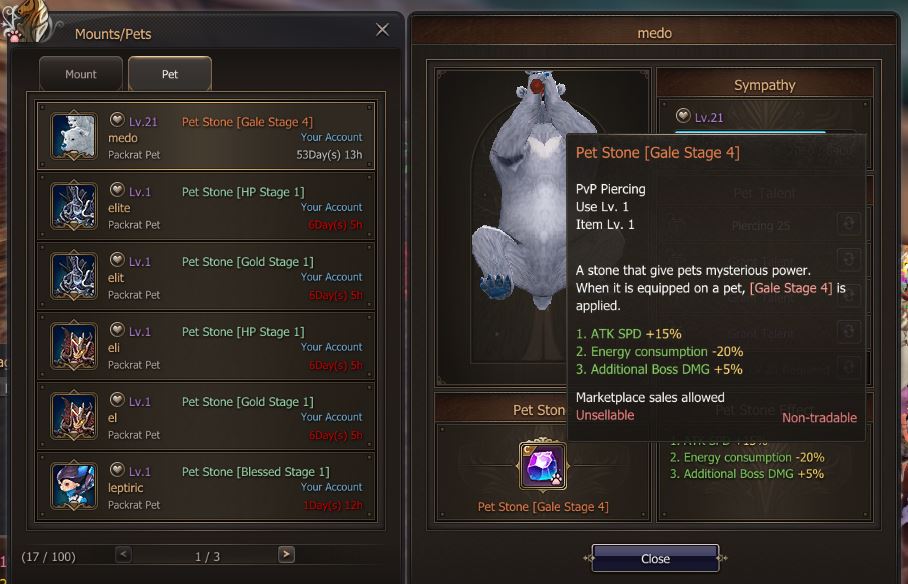Image resolution: width=908 pixels, height=584 pixels.
Task: Select the eli dragon pet icon
Action: [x=74, y=346]
